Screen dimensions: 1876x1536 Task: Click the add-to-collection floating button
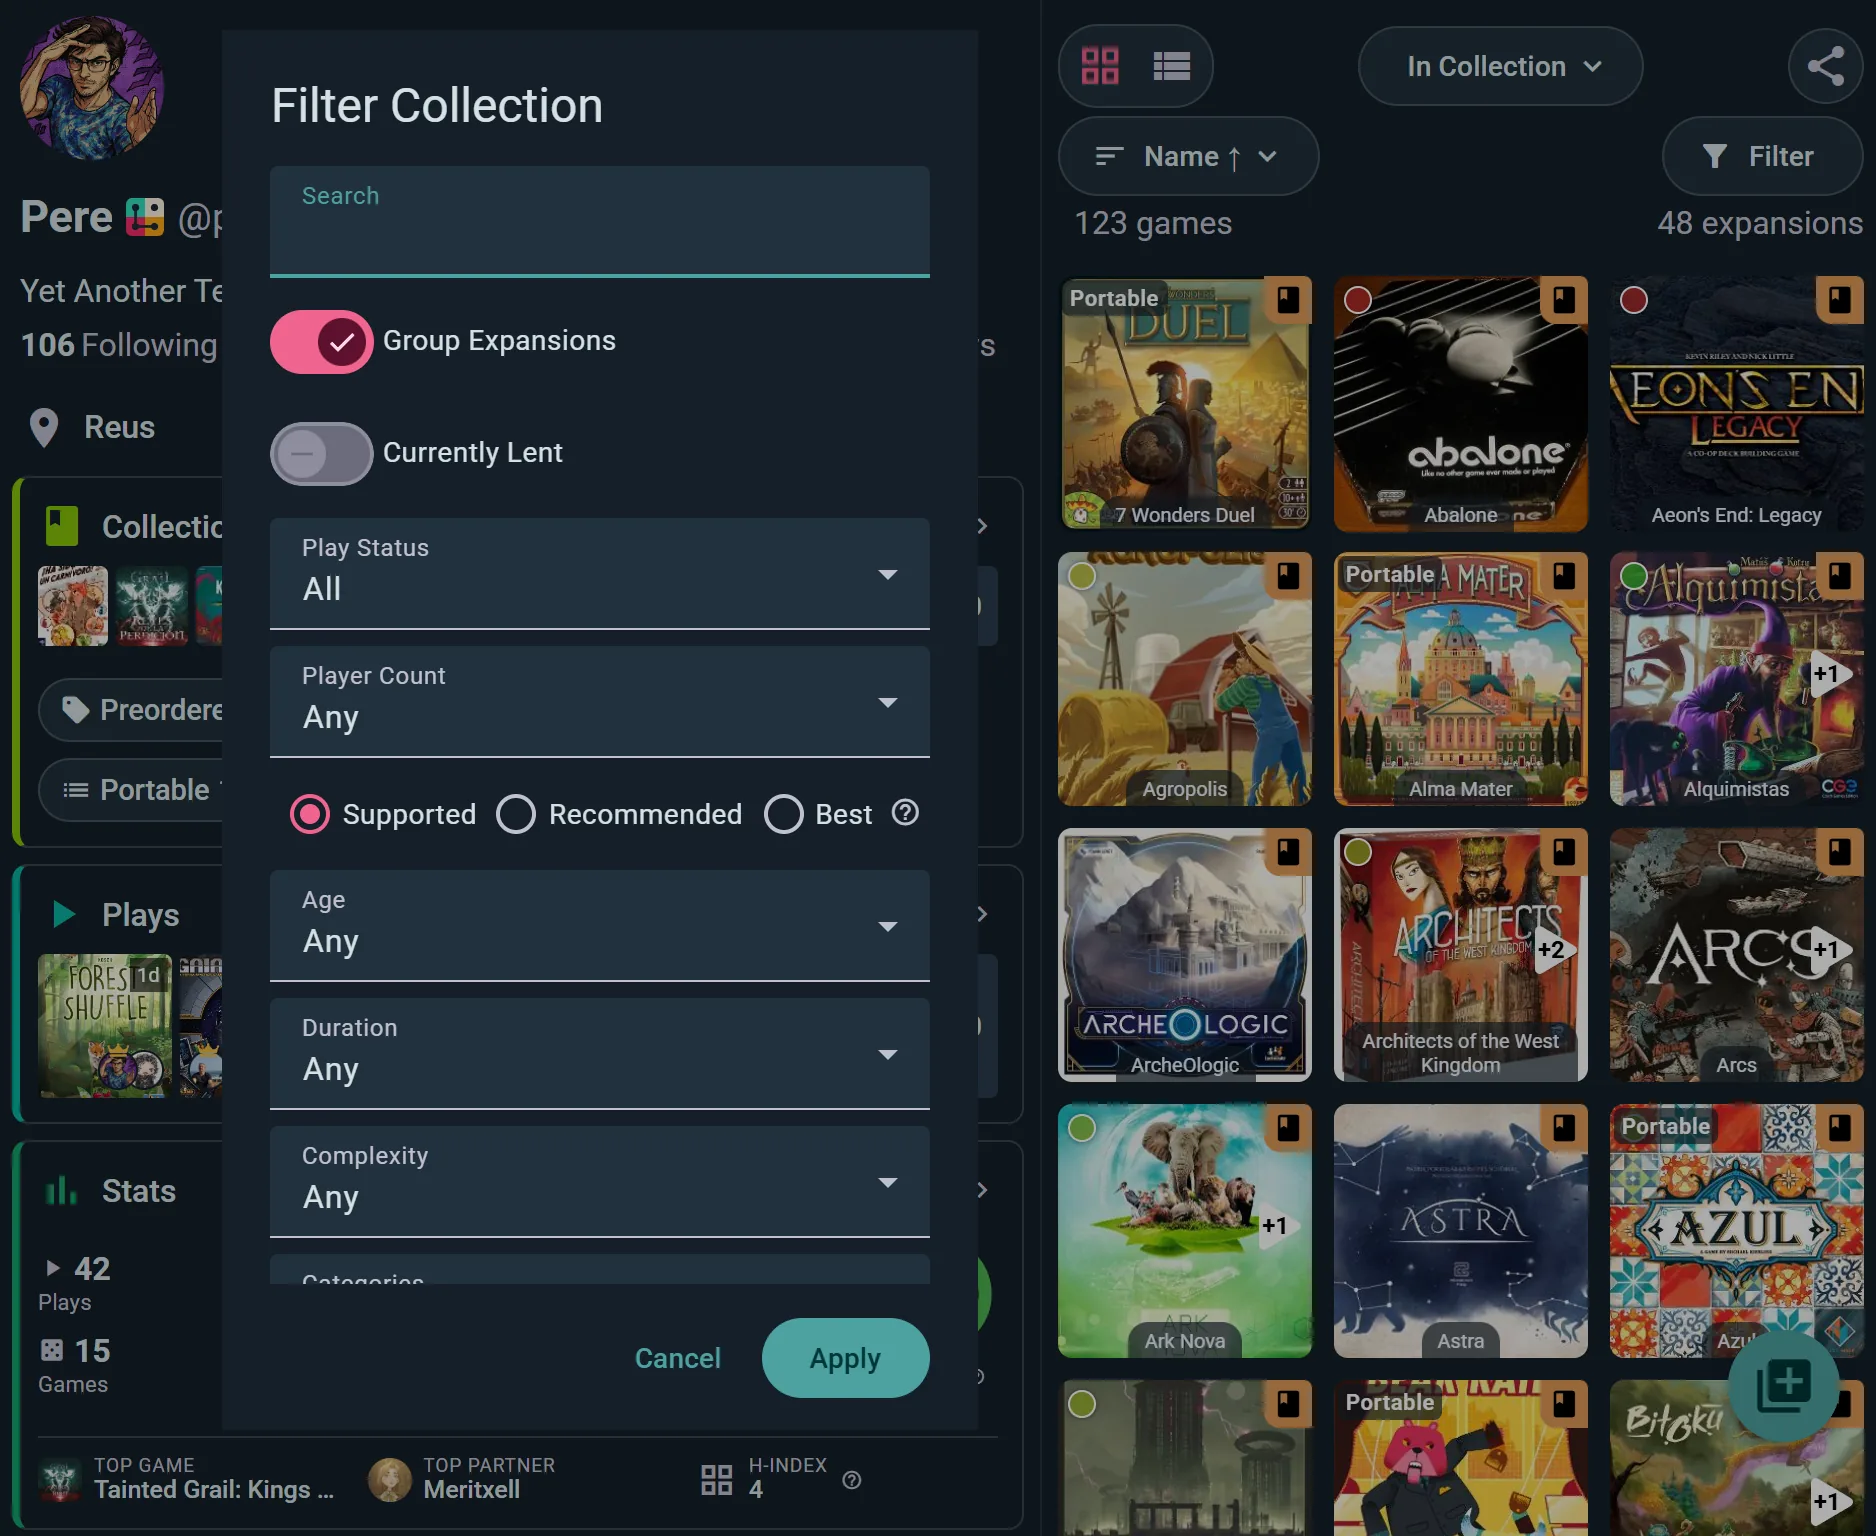click(1783, 1386)
